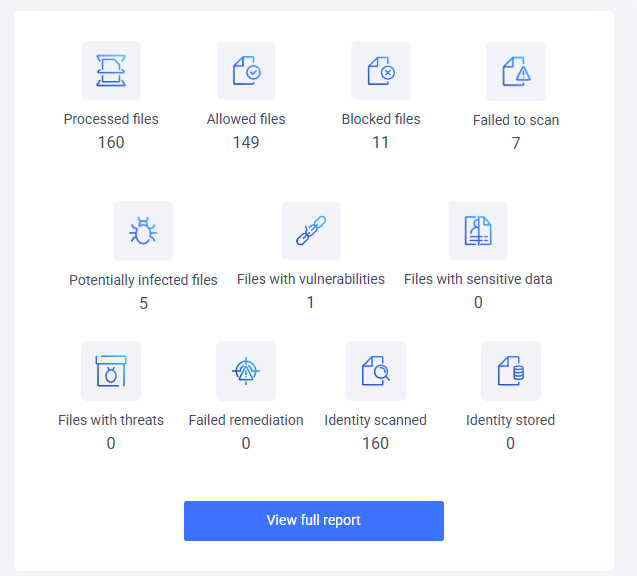
Task: Select the Failed remediation target icon
Action: click(x=246, y=371)
